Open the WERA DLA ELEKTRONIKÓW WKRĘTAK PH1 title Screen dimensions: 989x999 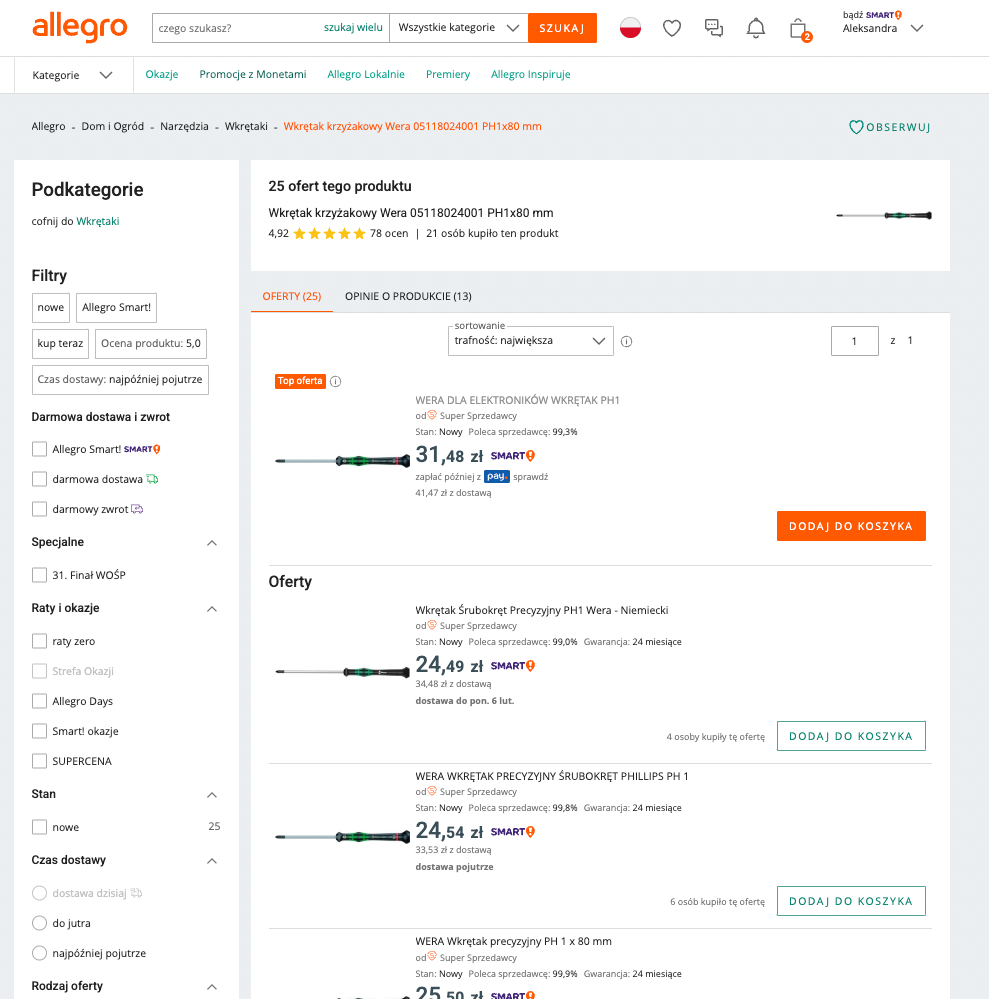click(517, 400)
